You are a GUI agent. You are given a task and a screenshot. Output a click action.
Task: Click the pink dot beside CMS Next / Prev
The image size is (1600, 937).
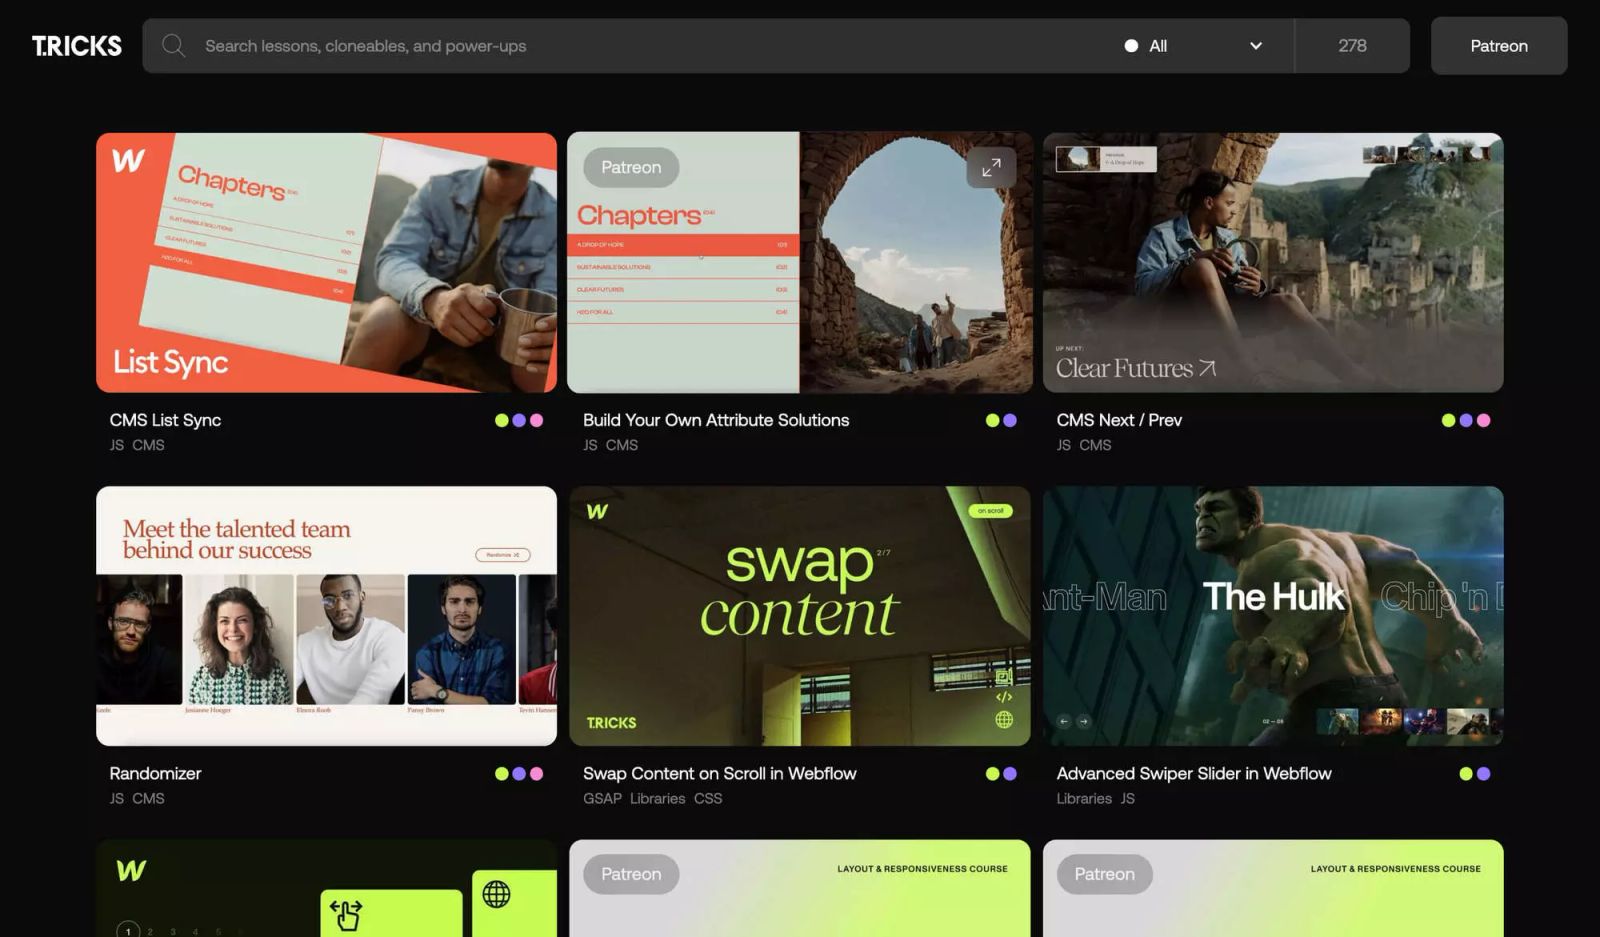pyautogui.click(x=1484, y=421)
